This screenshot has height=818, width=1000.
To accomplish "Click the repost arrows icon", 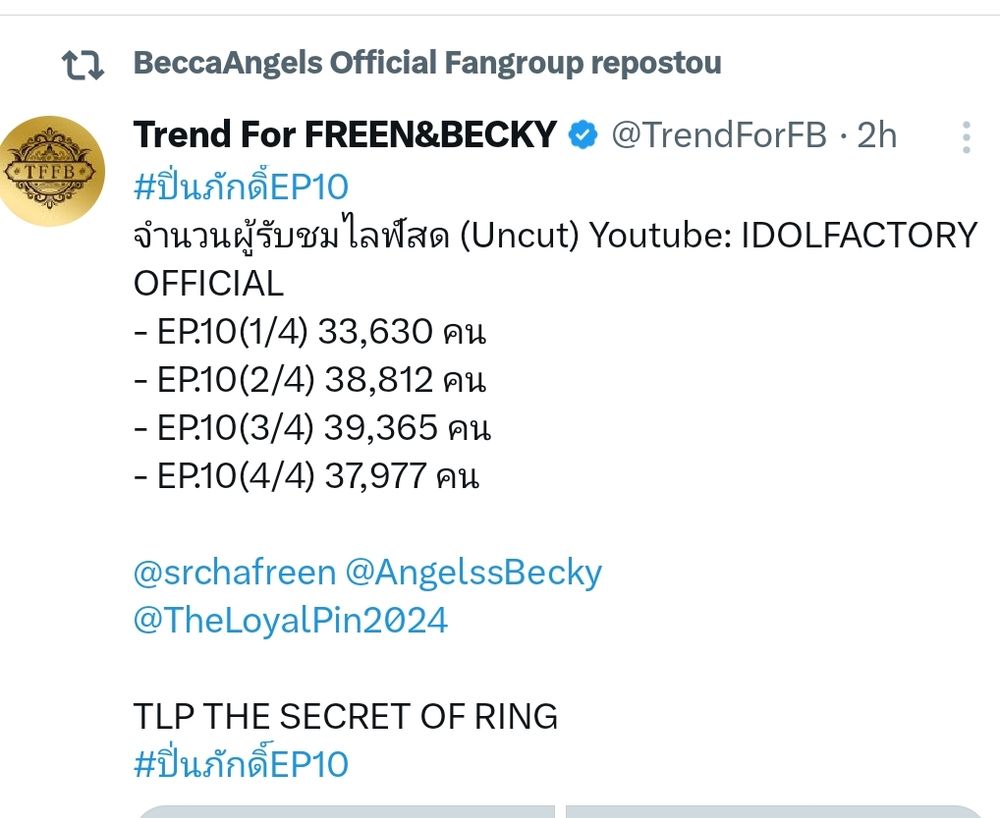I will tap(82, 65).
